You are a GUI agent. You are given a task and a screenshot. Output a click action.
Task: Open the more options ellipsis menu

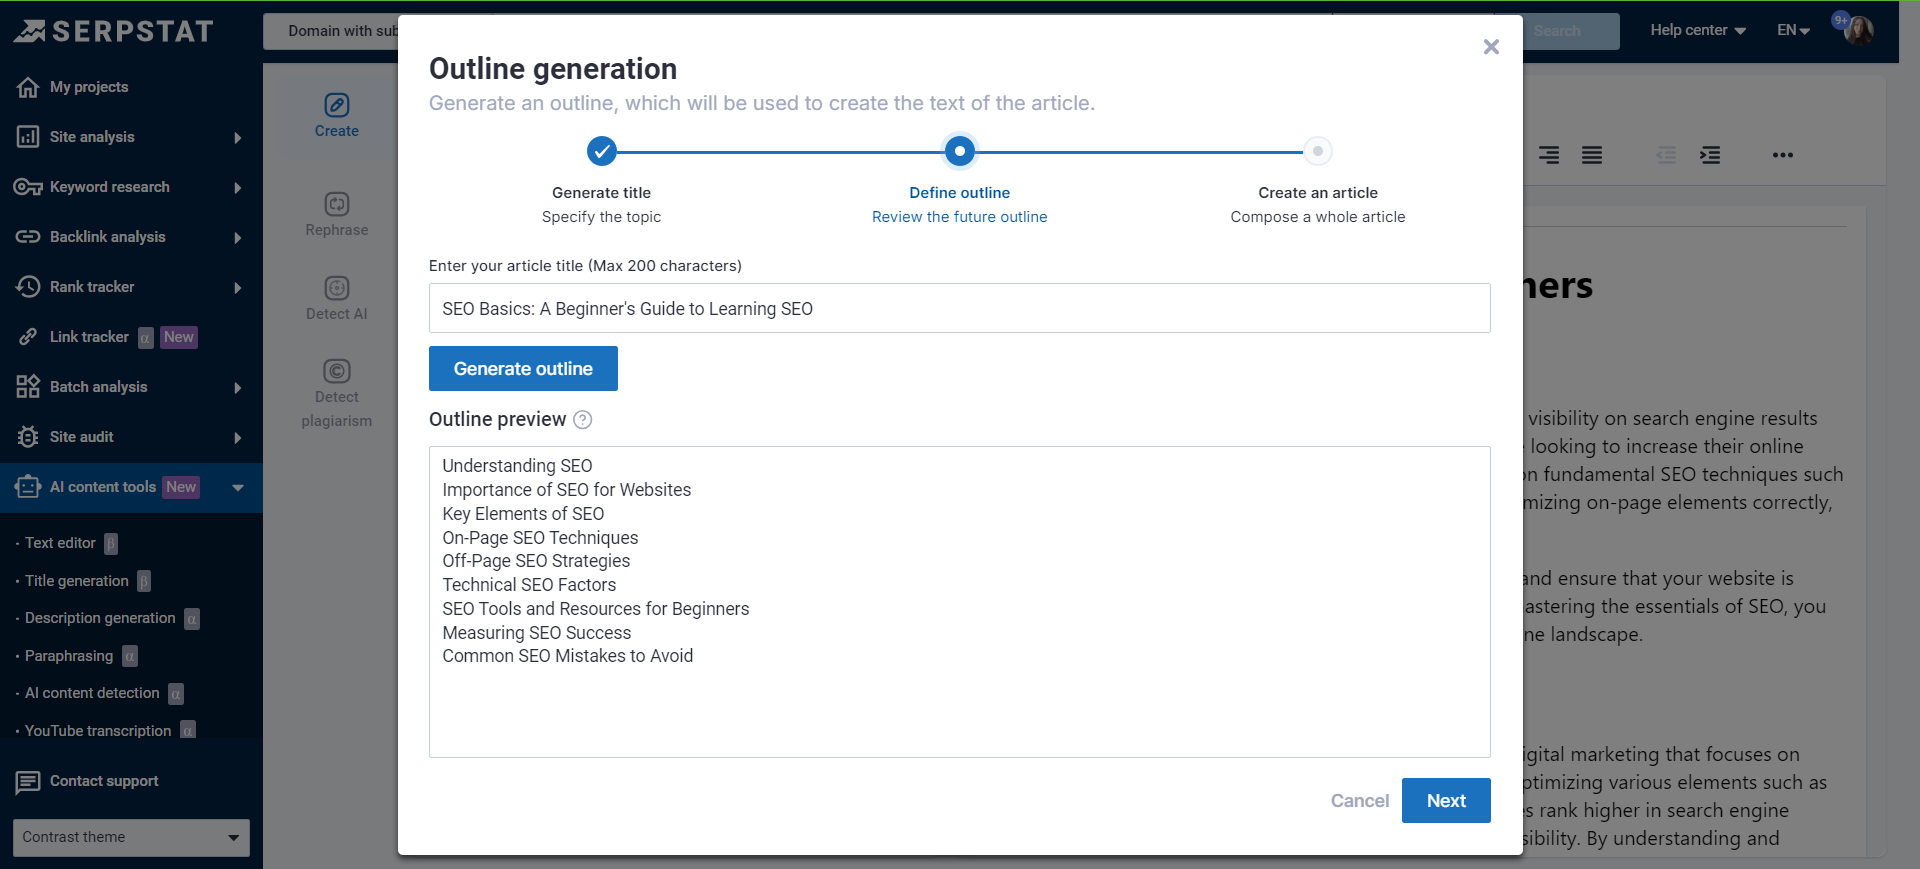(x=1783, y=155)
